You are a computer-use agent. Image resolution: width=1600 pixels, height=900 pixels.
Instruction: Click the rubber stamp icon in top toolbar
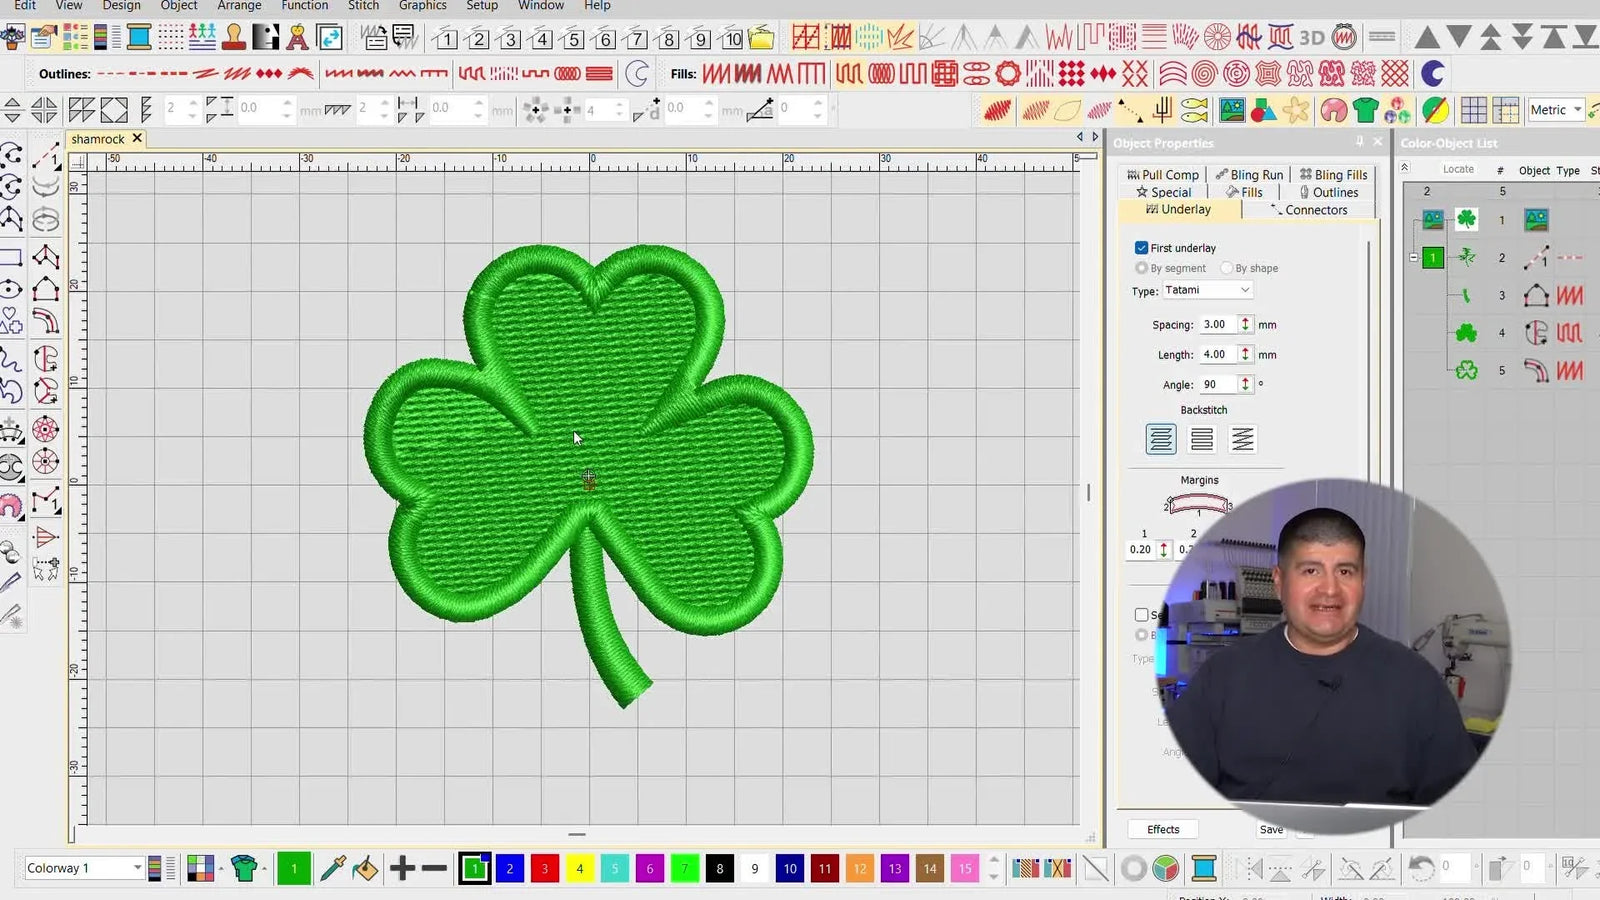[x=234, y=38]
